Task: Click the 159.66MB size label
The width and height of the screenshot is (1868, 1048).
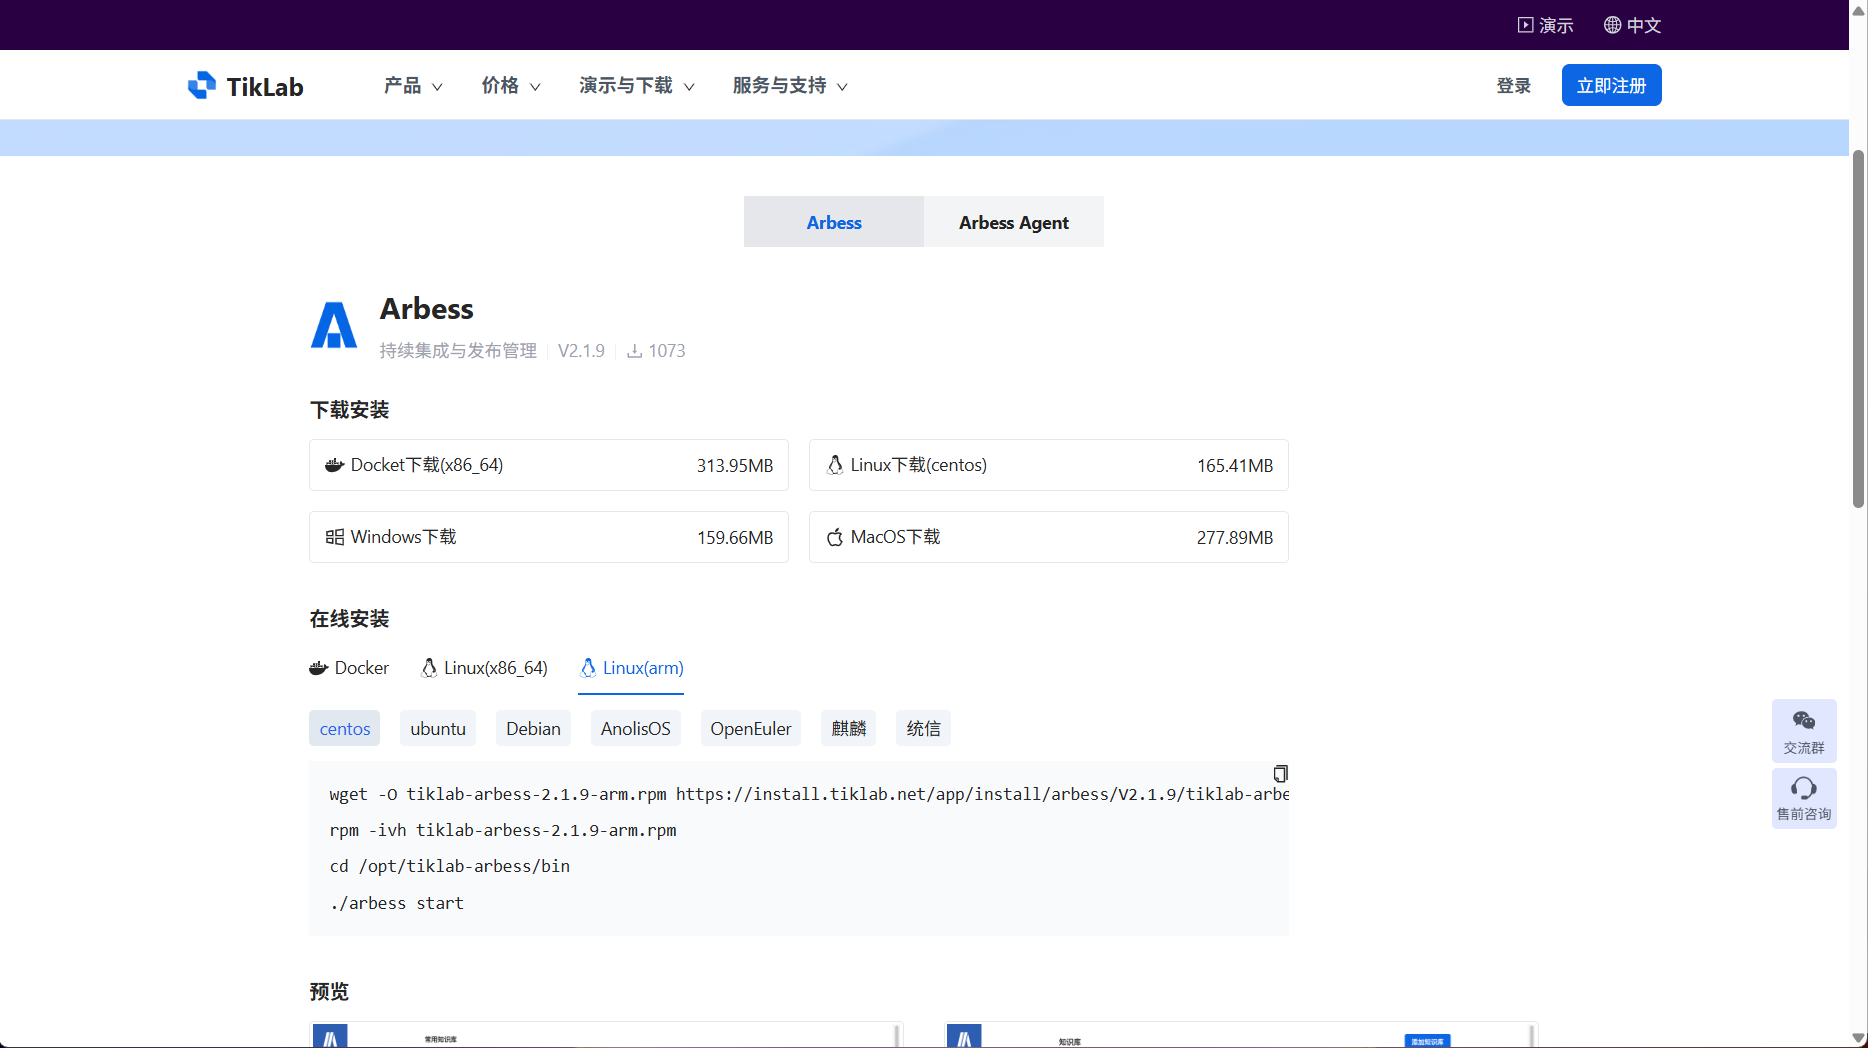Action: coord(735,538)
